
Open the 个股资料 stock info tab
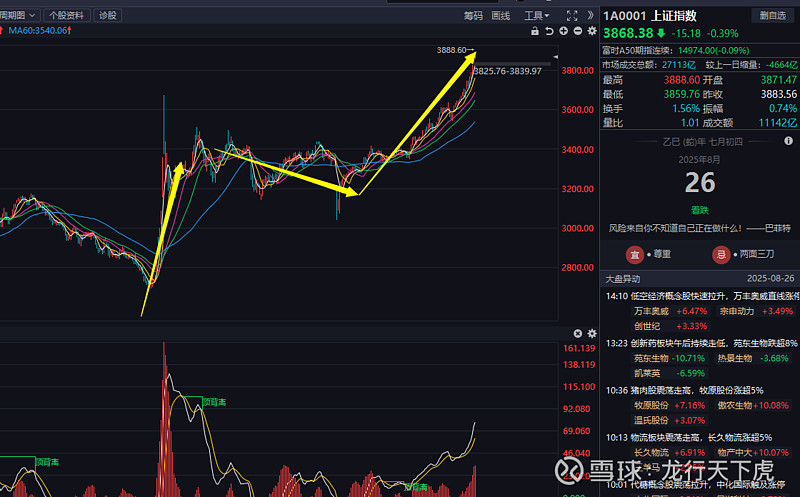(x=67, y=15)
